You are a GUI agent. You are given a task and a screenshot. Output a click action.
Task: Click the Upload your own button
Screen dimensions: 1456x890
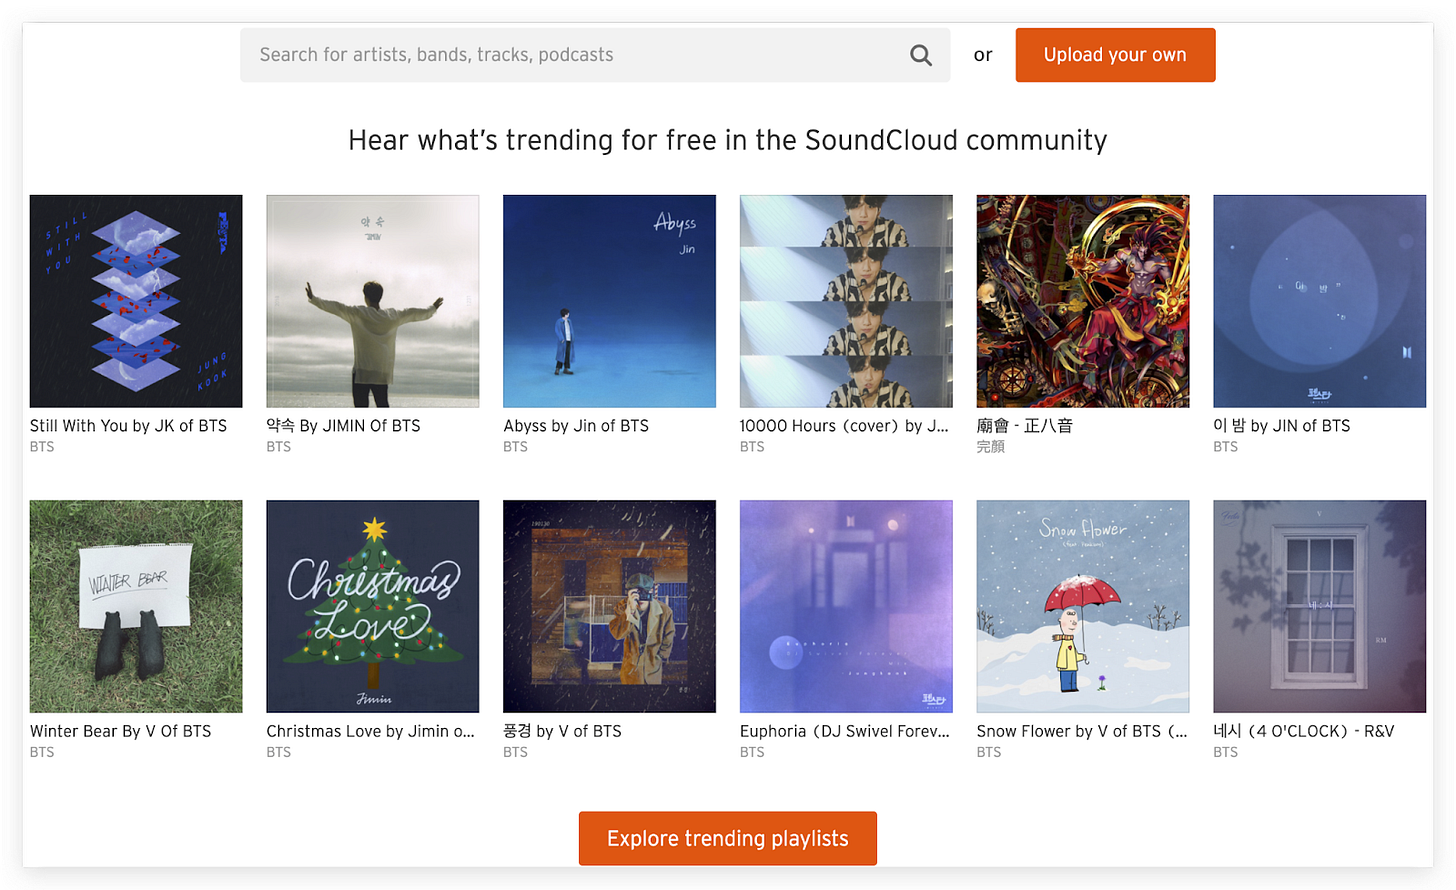pyautogui.click(x=1115, y=55)
